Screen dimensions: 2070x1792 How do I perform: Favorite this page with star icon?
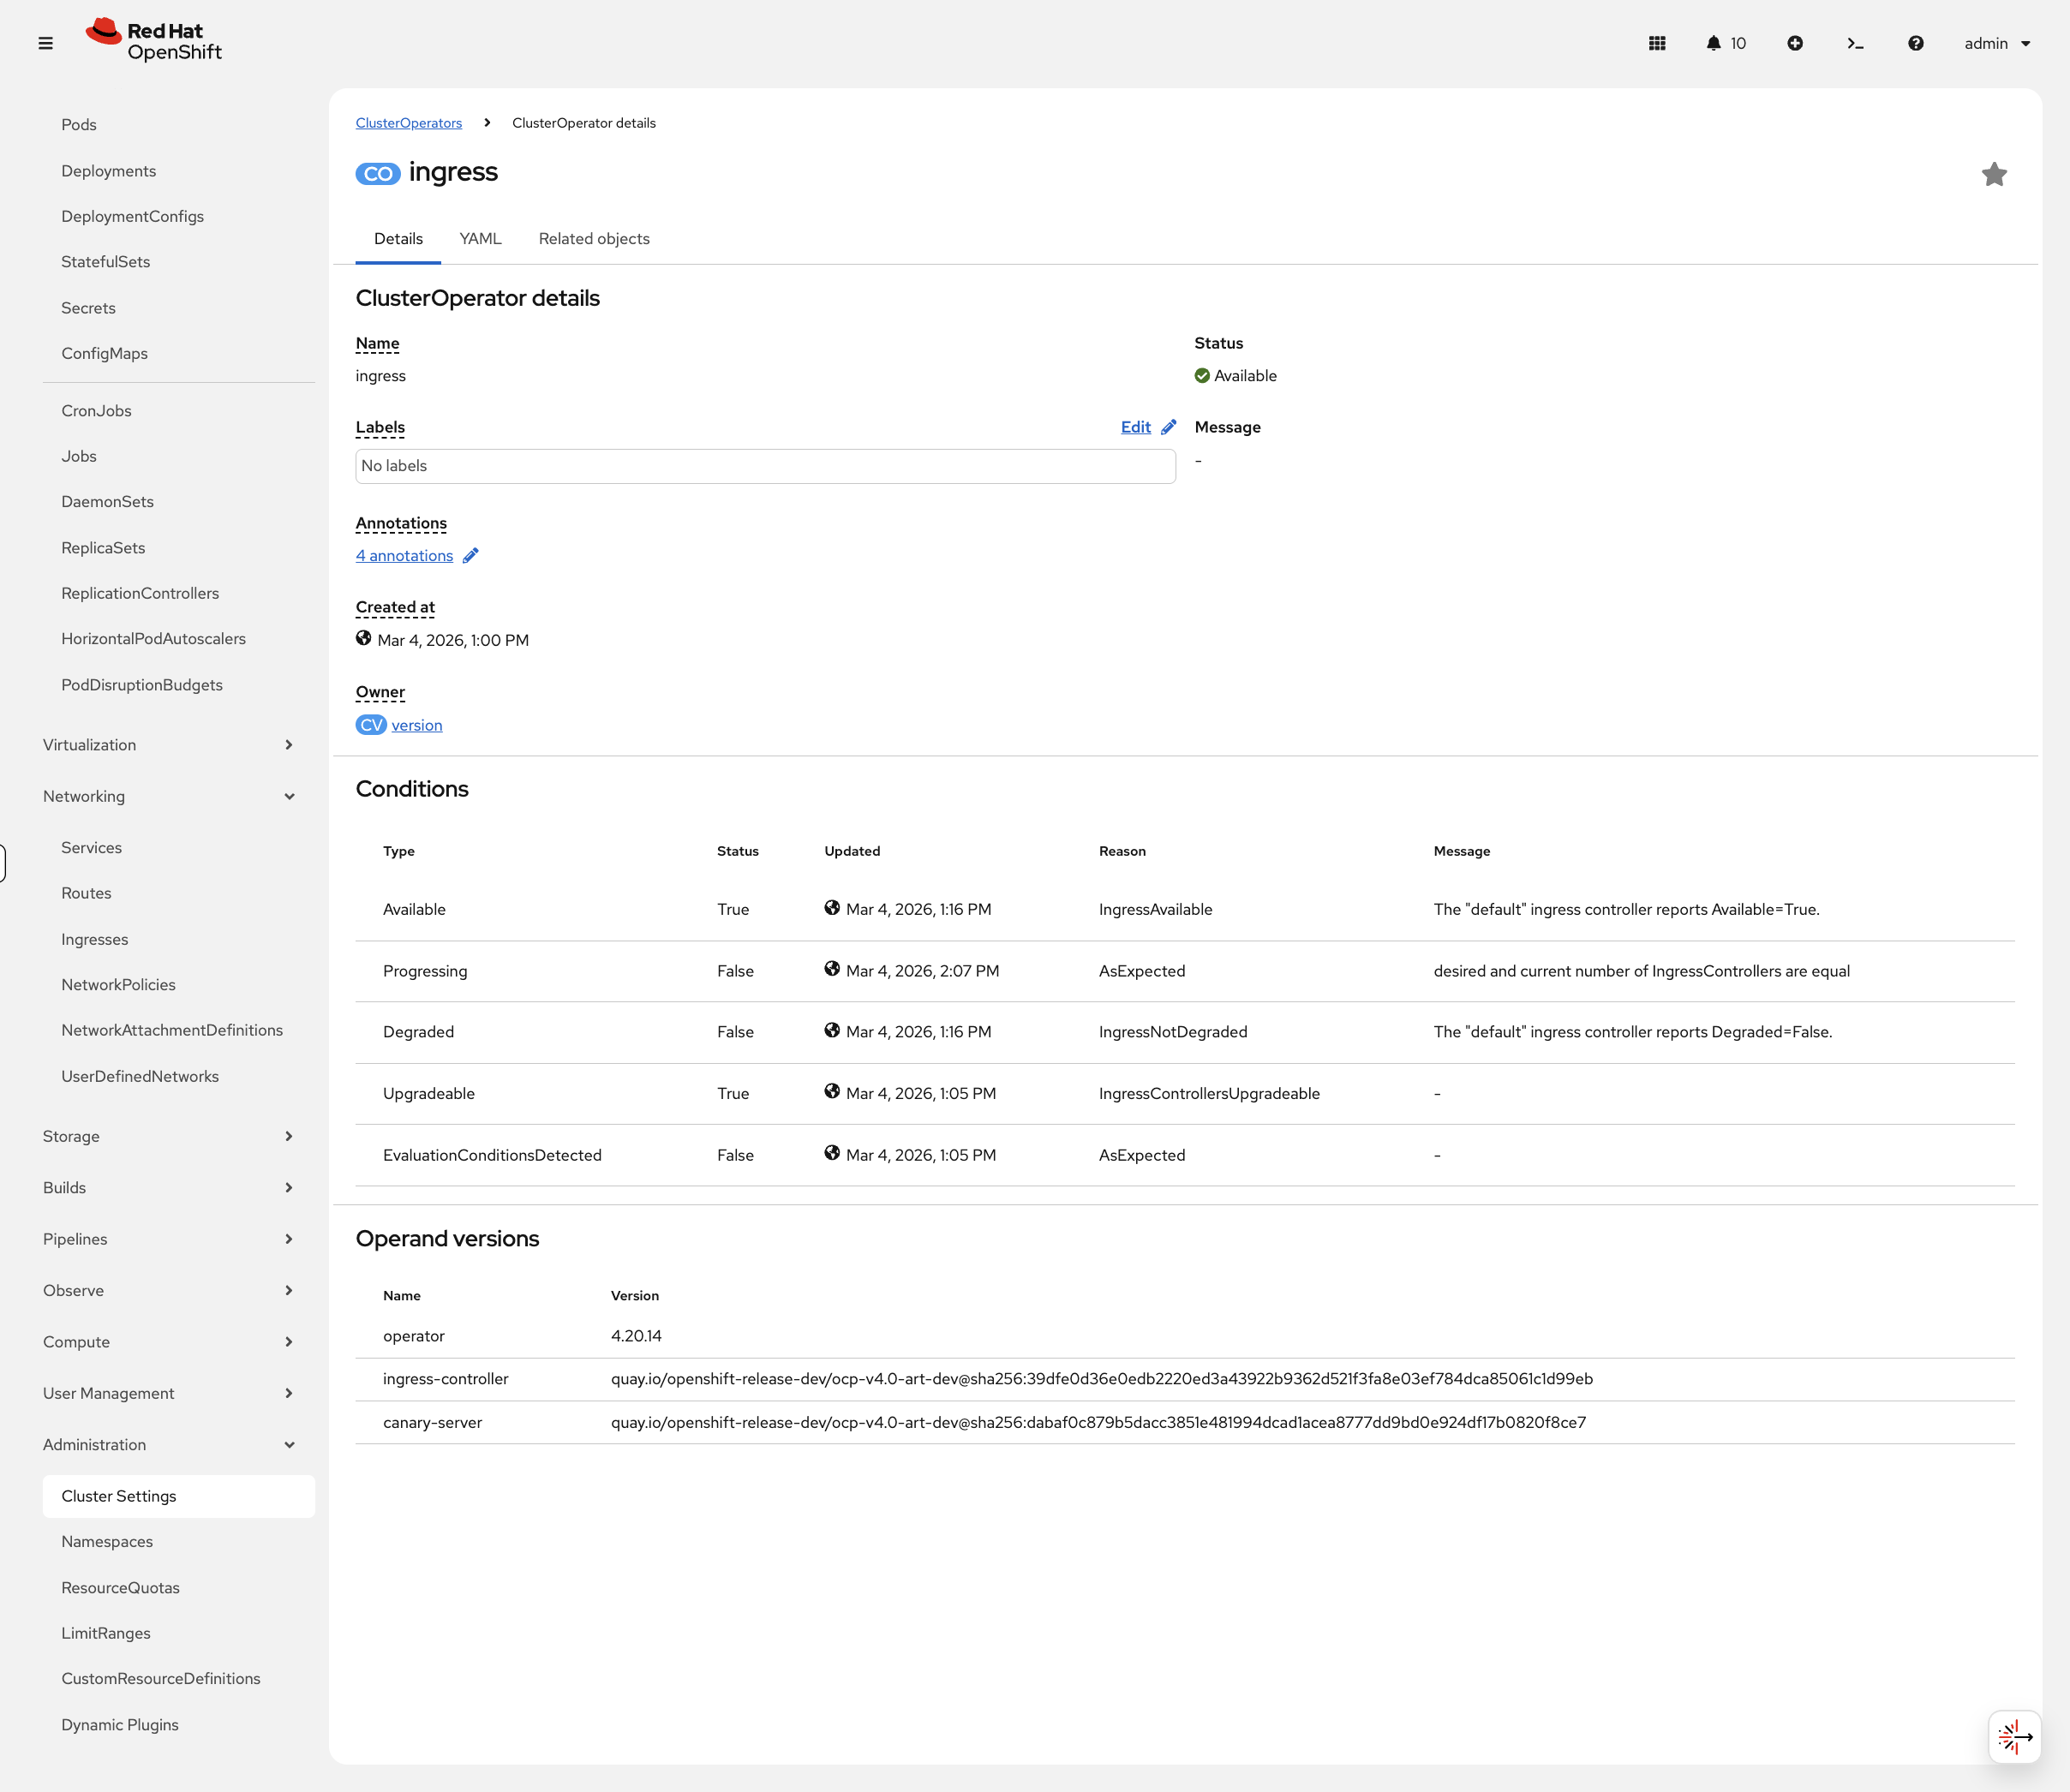coord(1994,174)
